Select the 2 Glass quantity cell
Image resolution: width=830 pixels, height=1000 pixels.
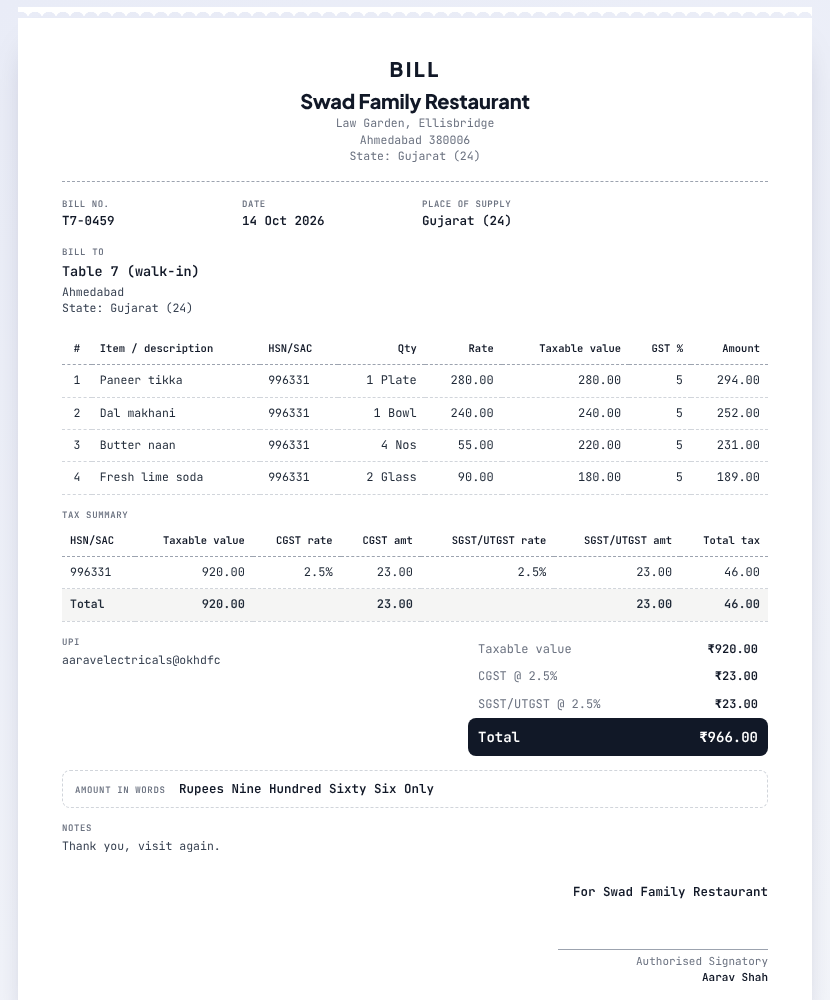391,477
